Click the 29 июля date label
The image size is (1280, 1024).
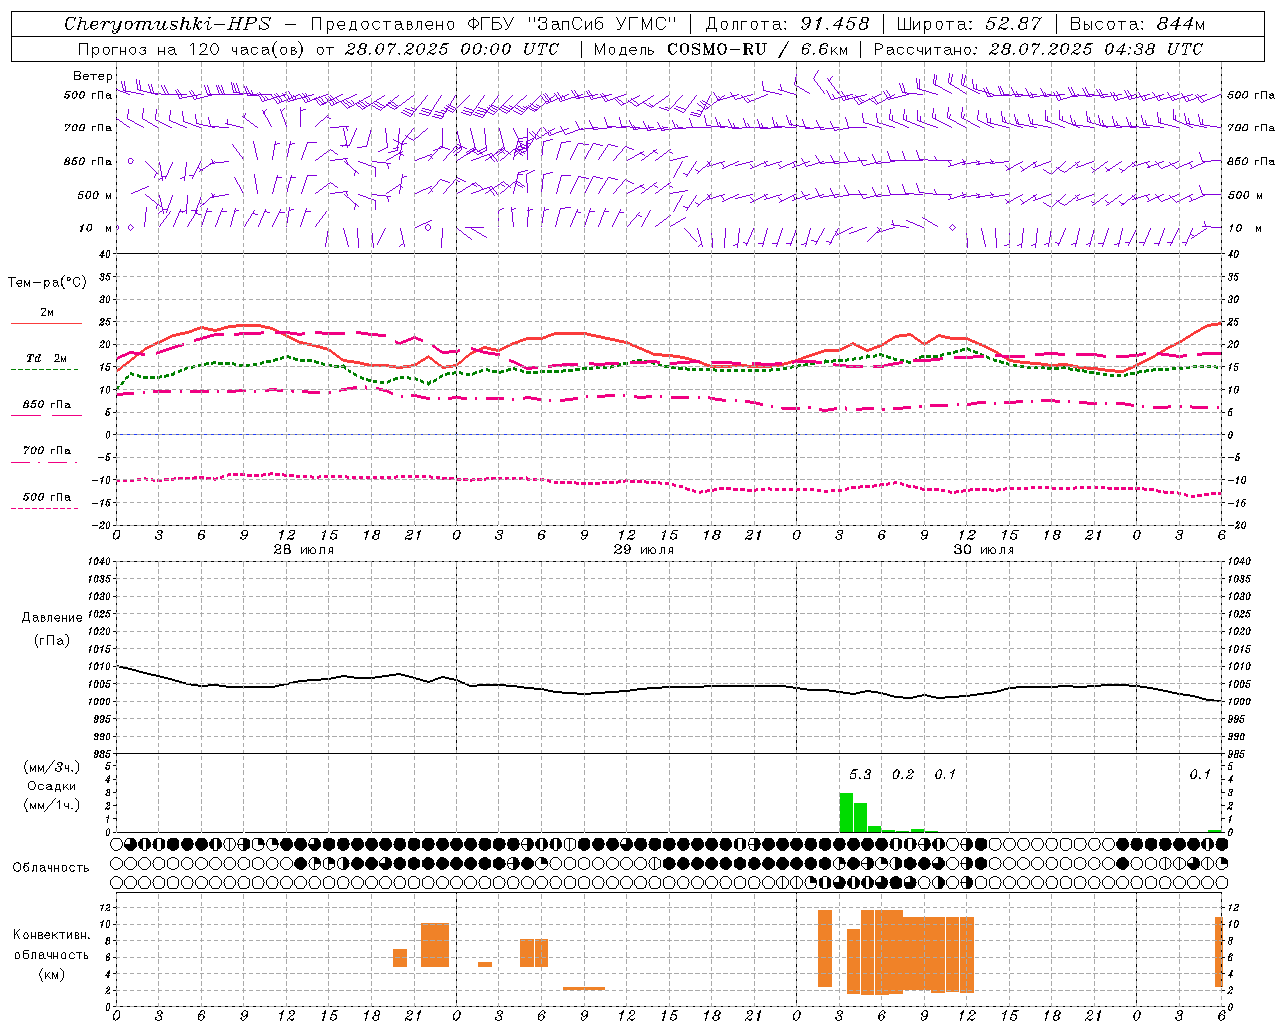click(644, 550)
